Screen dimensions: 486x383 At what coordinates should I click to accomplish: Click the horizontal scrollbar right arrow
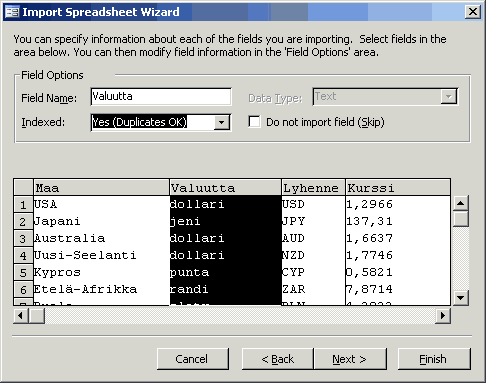[443, 315]
